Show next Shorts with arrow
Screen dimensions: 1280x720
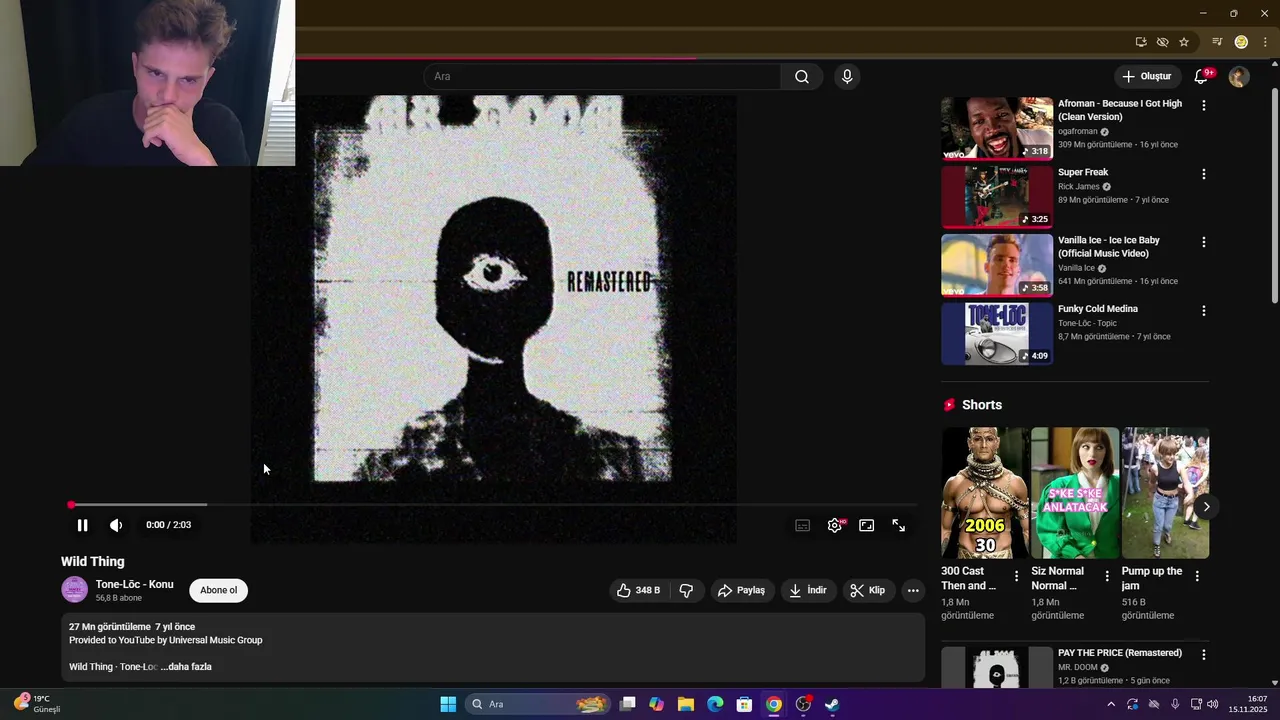(x=1206, y=507)
